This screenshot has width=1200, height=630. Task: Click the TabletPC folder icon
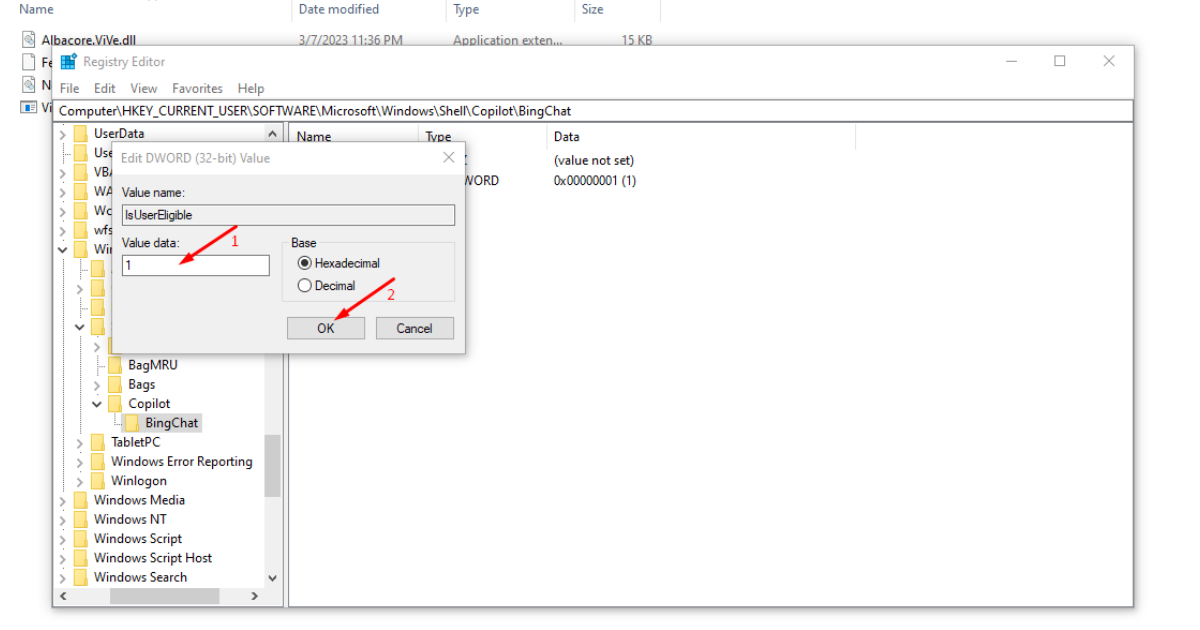coord(98,442)
